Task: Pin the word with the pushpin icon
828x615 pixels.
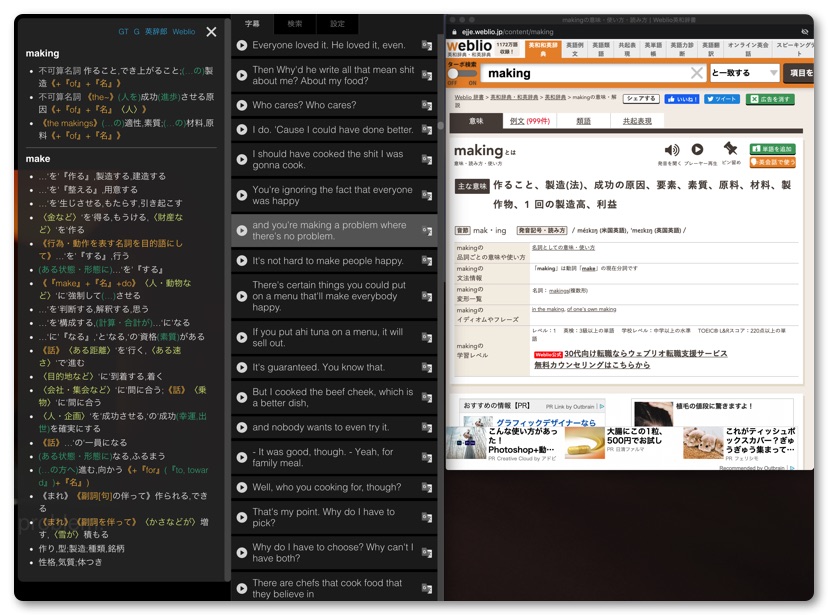Action: coord(730,149)
